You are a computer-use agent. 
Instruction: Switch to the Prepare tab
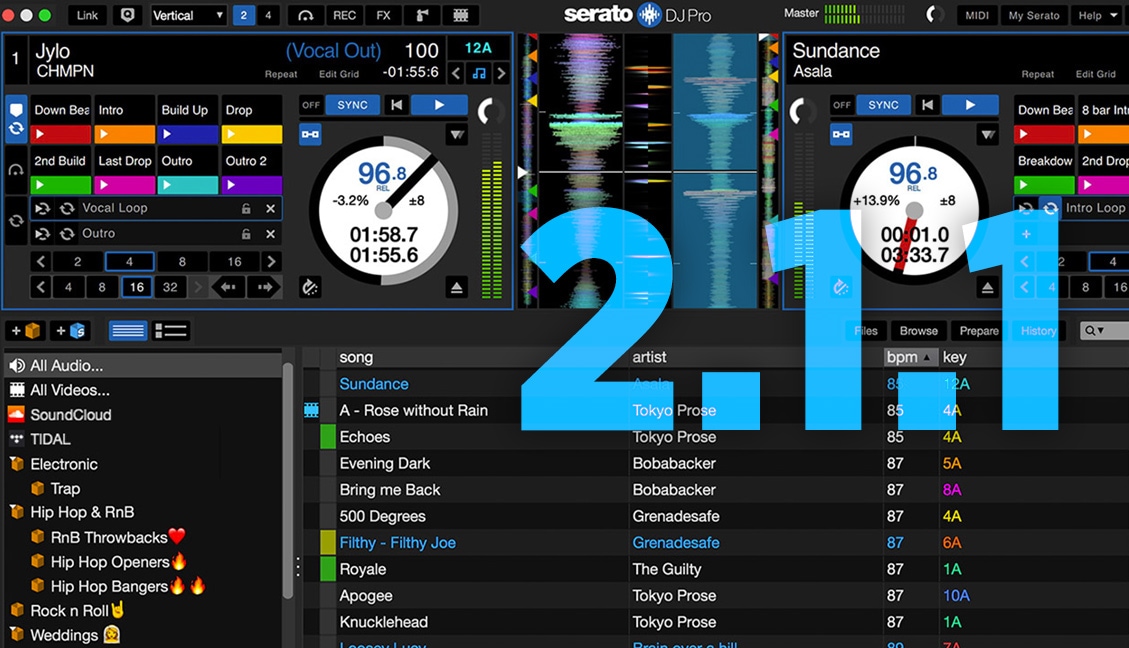coord(979,331)
